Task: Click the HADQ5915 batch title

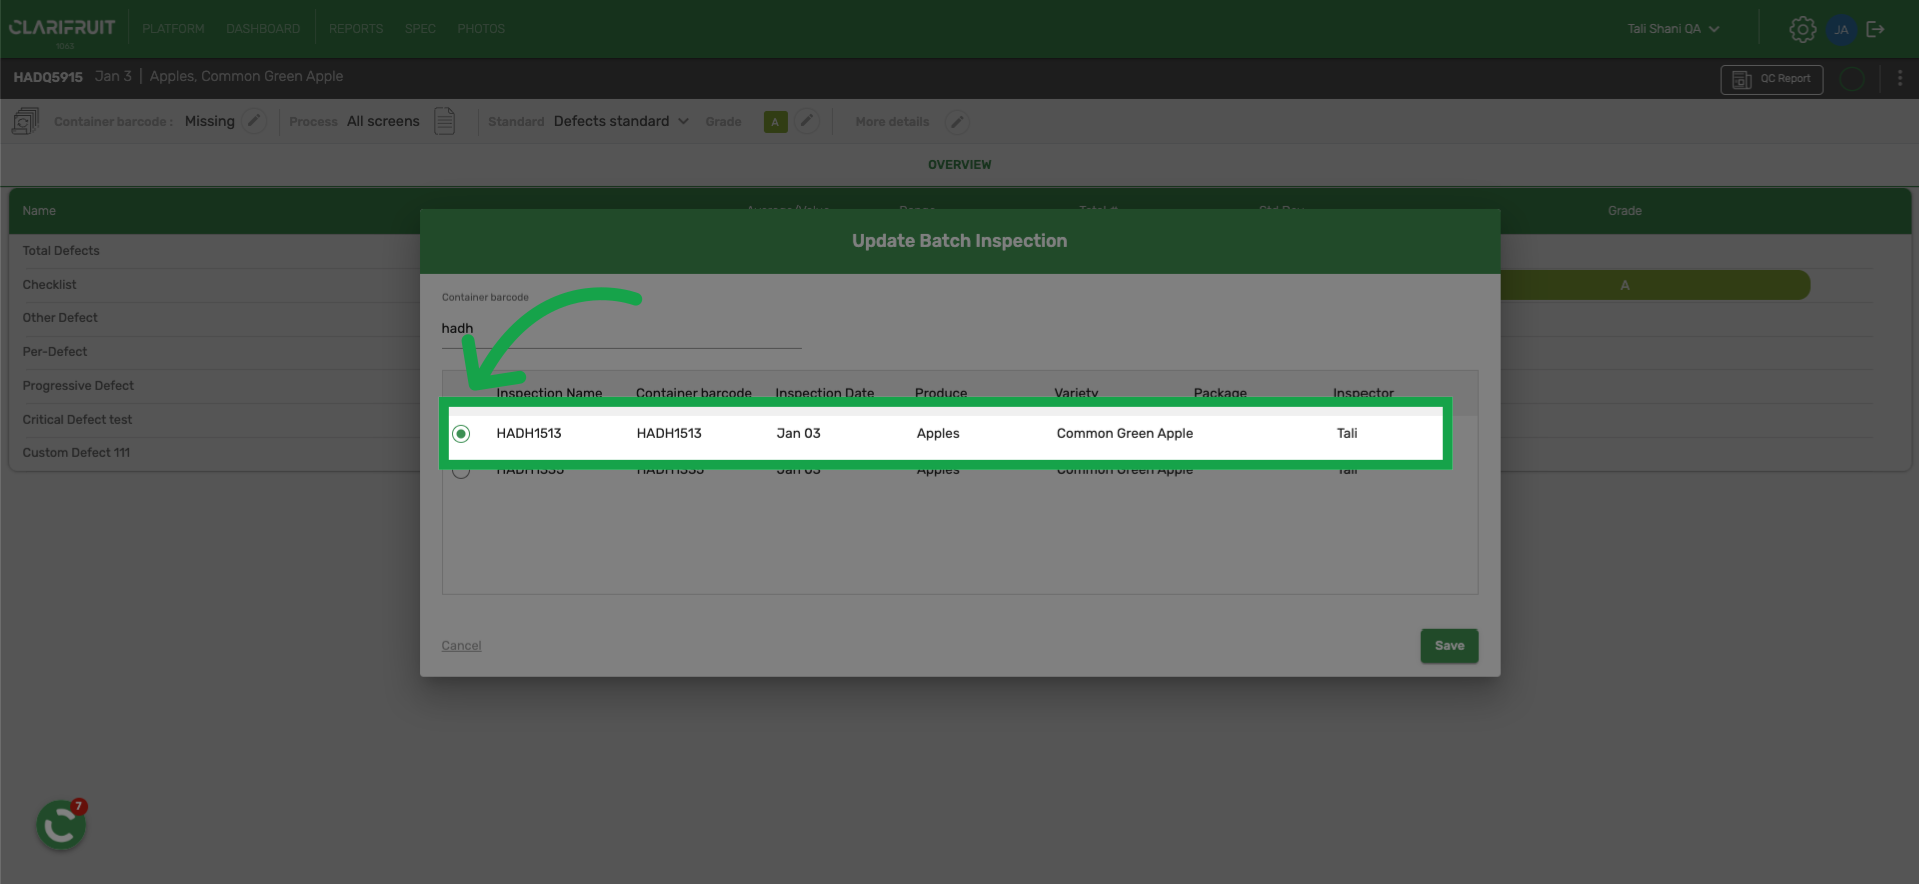Action: tap(48, 77)
